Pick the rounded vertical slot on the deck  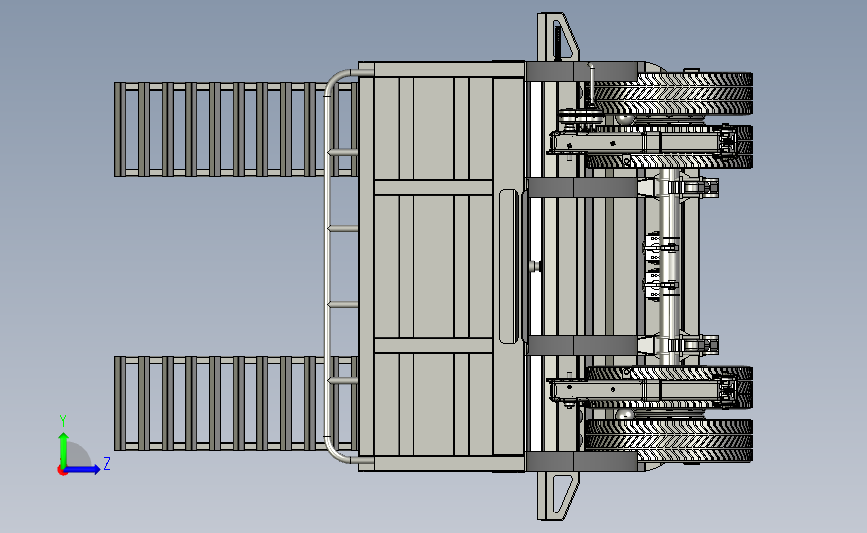508,266
